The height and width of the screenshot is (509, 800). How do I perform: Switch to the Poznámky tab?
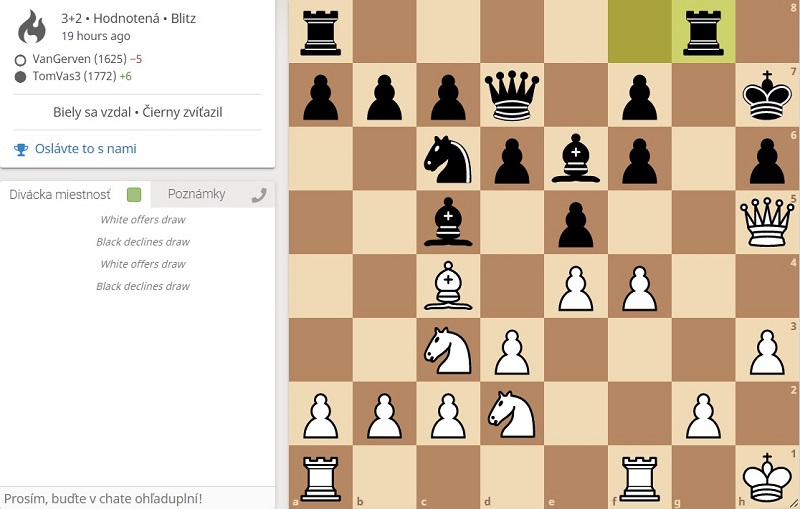click(x=196, y=194)
